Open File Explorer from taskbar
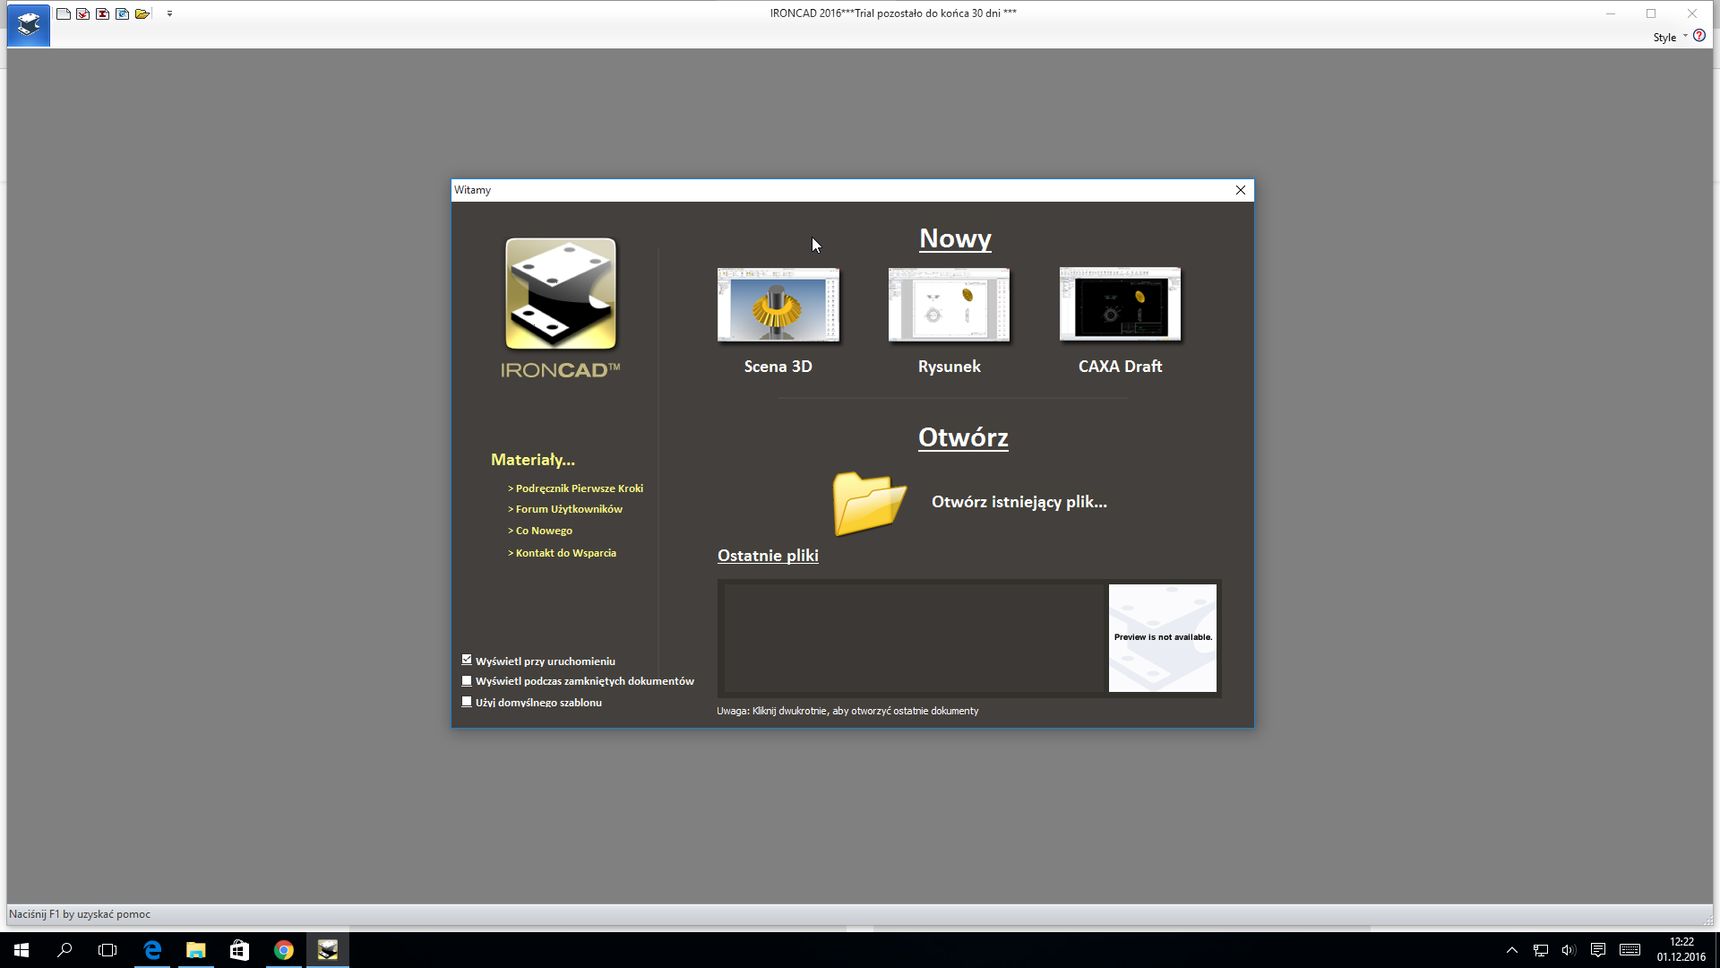Image resolution: width=1720 pixels, height=968 pixels. 196,950
